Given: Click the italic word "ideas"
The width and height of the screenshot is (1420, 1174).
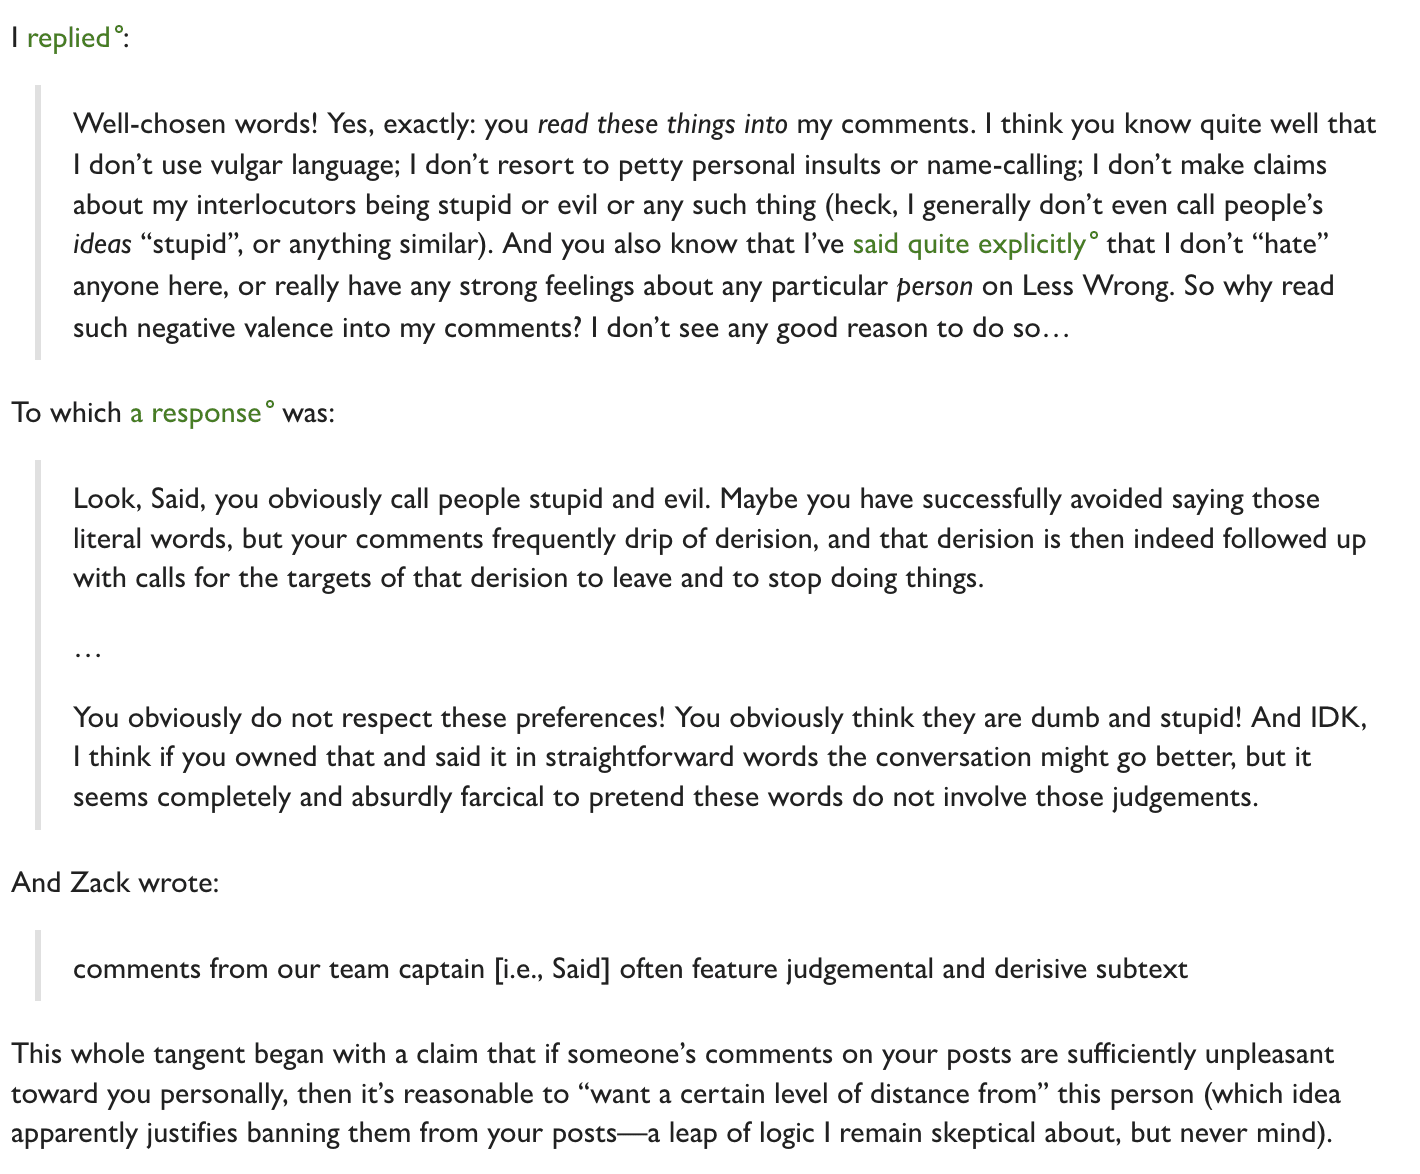Looking at the screenshot, I should 102,245.
